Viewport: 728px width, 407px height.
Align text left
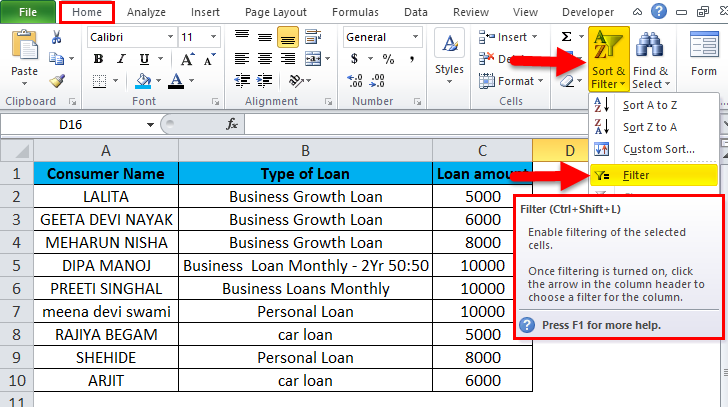point(241,59)
